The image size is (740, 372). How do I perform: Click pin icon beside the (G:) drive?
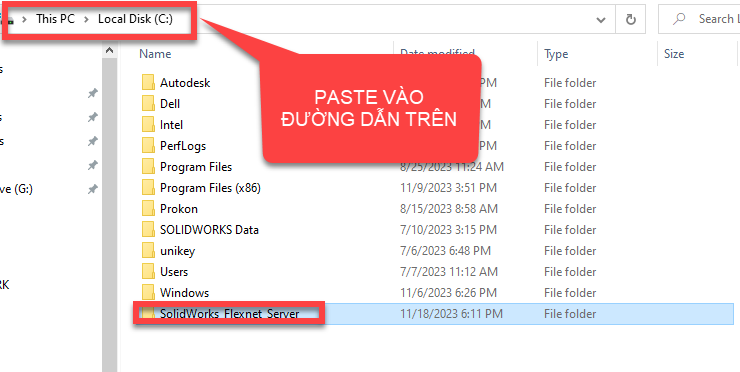[92, 190]
